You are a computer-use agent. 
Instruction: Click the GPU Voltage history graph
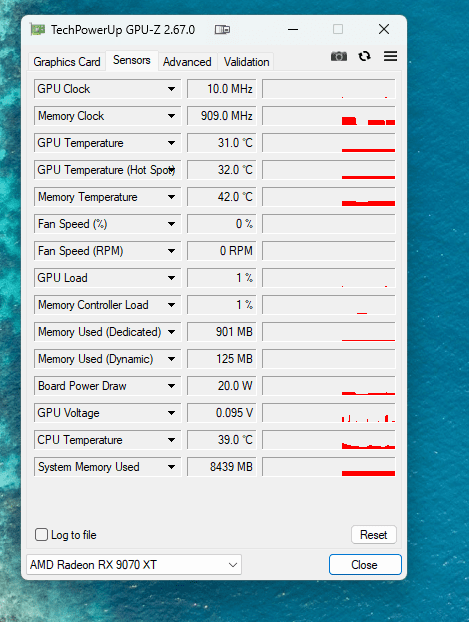[329, 413]
